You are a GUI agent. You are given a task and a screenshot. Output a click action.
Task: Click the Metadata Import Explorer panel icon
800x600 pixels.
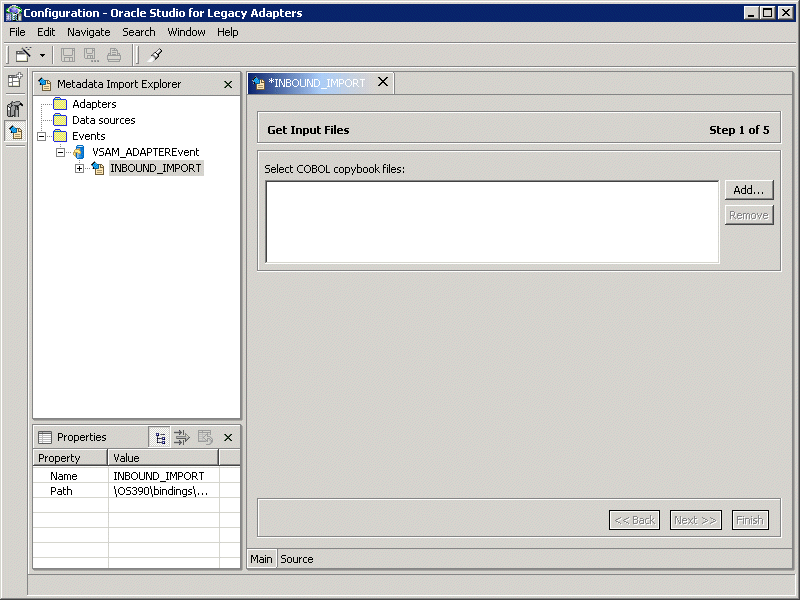[x=45, y=84]
